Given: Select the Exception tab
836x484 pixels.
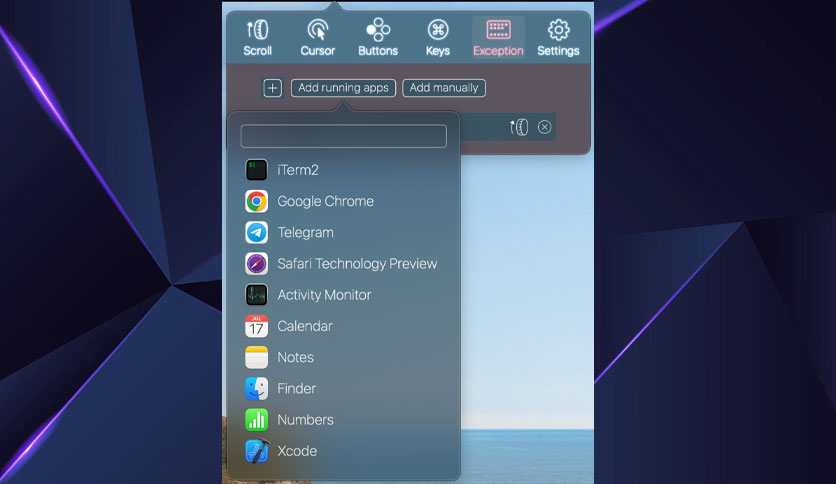Looking at the screenshot, I should click(x=499, y=38).
